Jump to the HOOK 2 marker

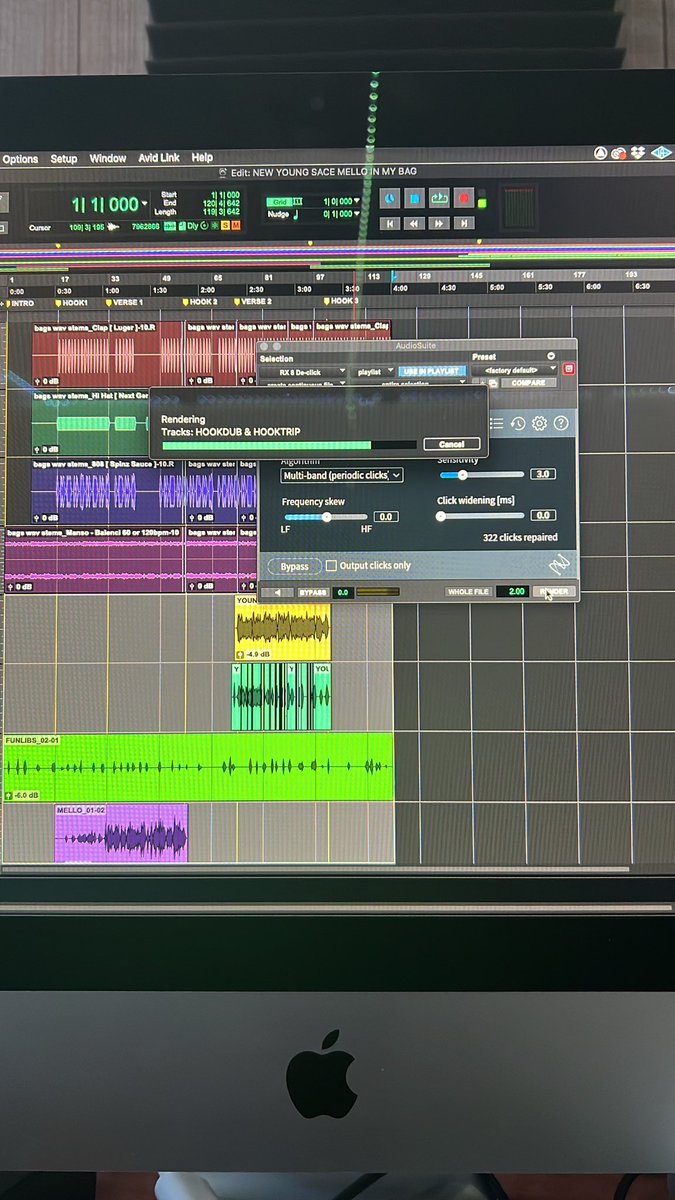[x=200, y=302]
